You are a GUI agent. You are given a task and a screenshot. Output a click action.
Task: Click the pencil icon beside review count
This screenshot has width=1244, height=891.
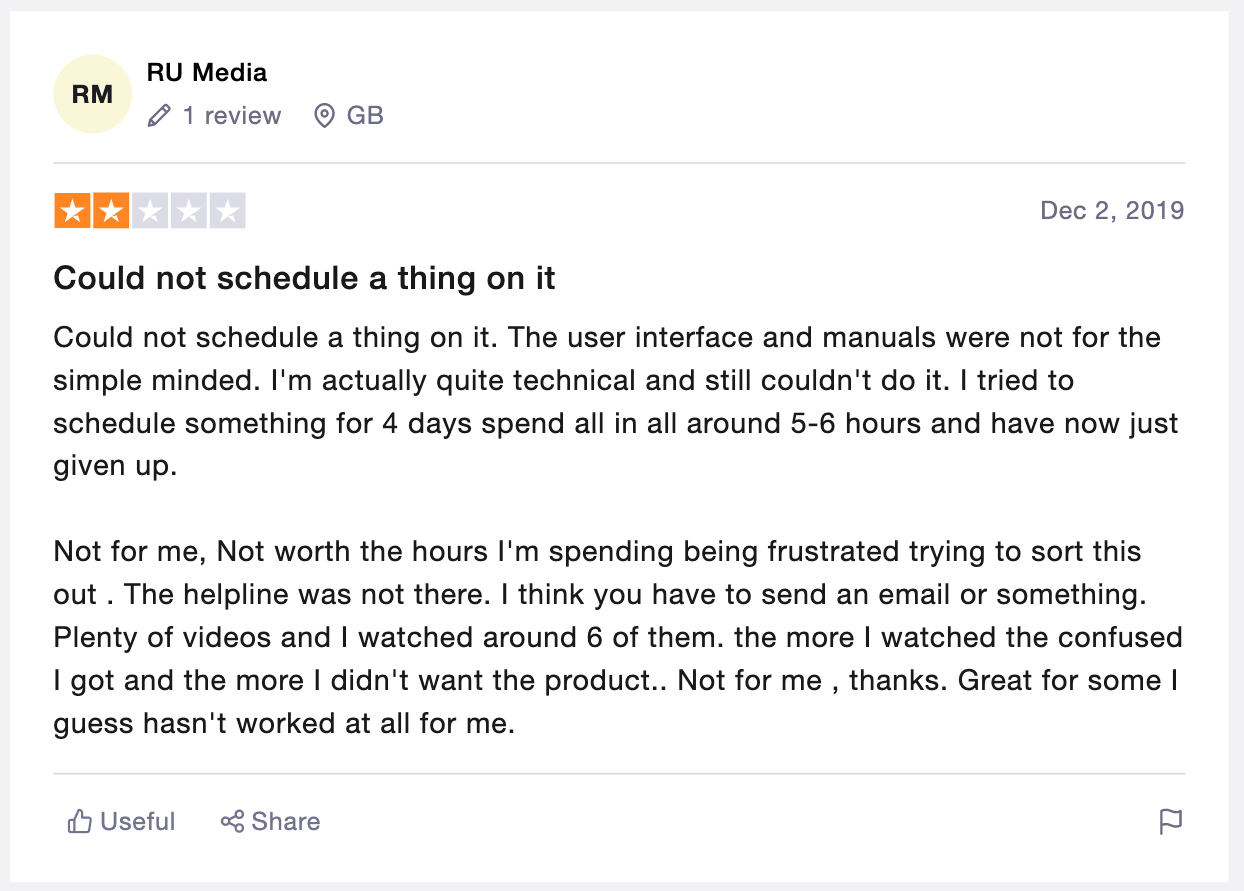[x=158, y=116]
